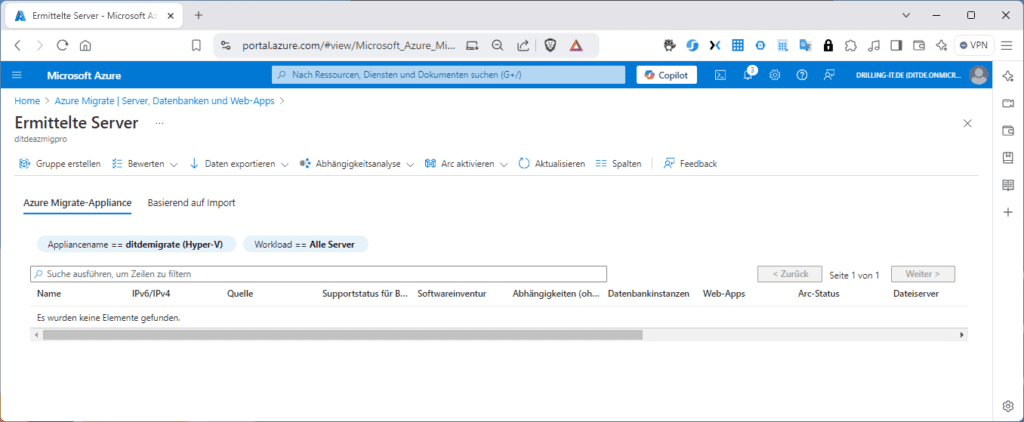1024x422 pixels.
Task: Click the Softwareinventur column header
Action: pyautogui.click(x=453, y=294)
